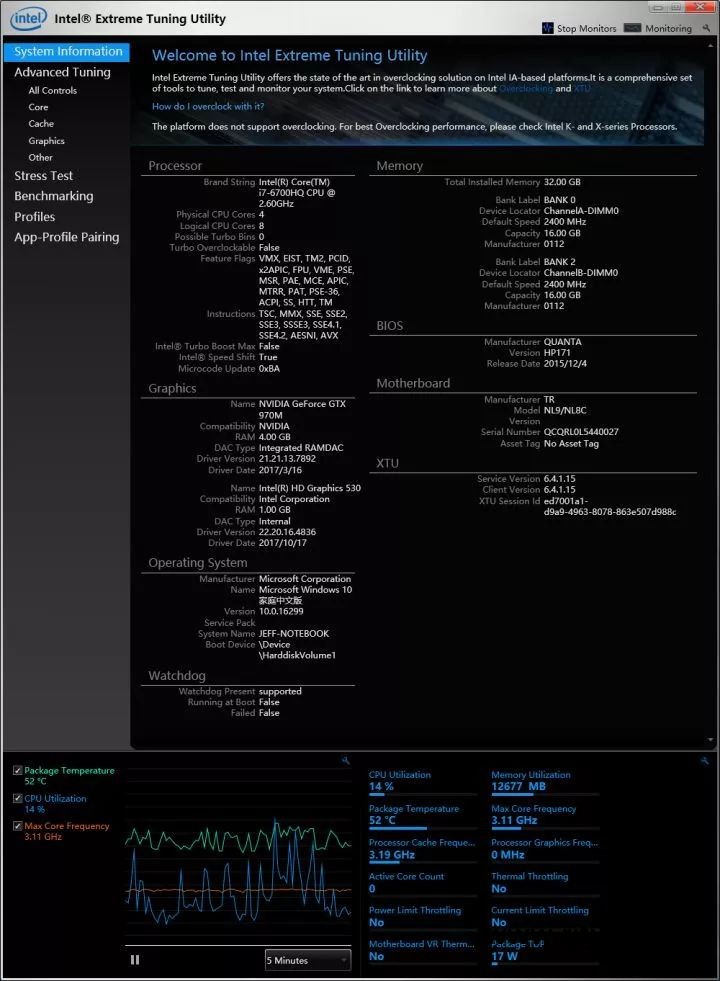Click the 32.00 GB total memory value
Image resolution: width=720 pixels, height=981 pixels.
(x=562, y=181)
